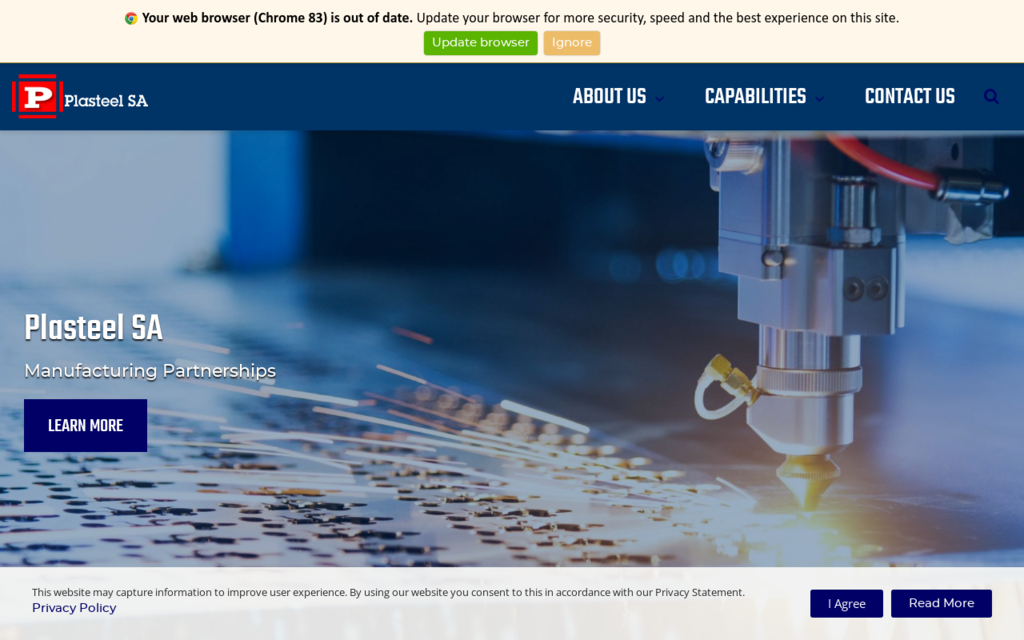Viewport: 1024px width, 640px height.
Task: Open the Capabilities menu item
Action: pyautogui.click(x=755, y=97)
